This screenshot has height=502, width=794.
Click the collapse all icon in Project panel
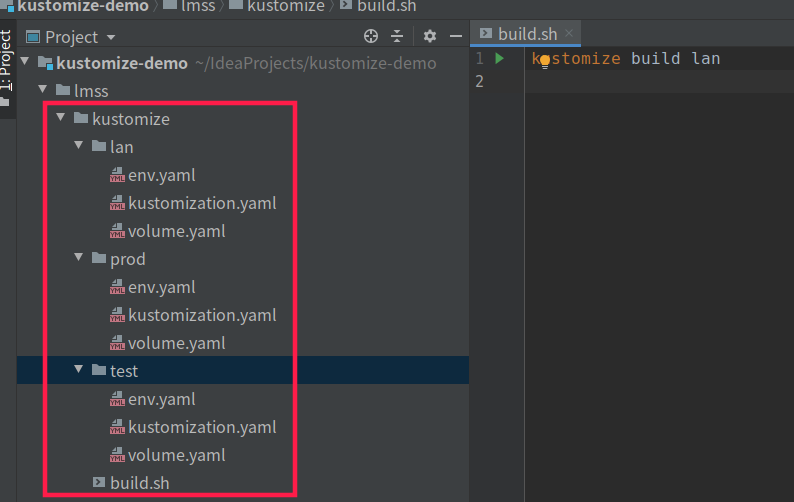[397, 36]
